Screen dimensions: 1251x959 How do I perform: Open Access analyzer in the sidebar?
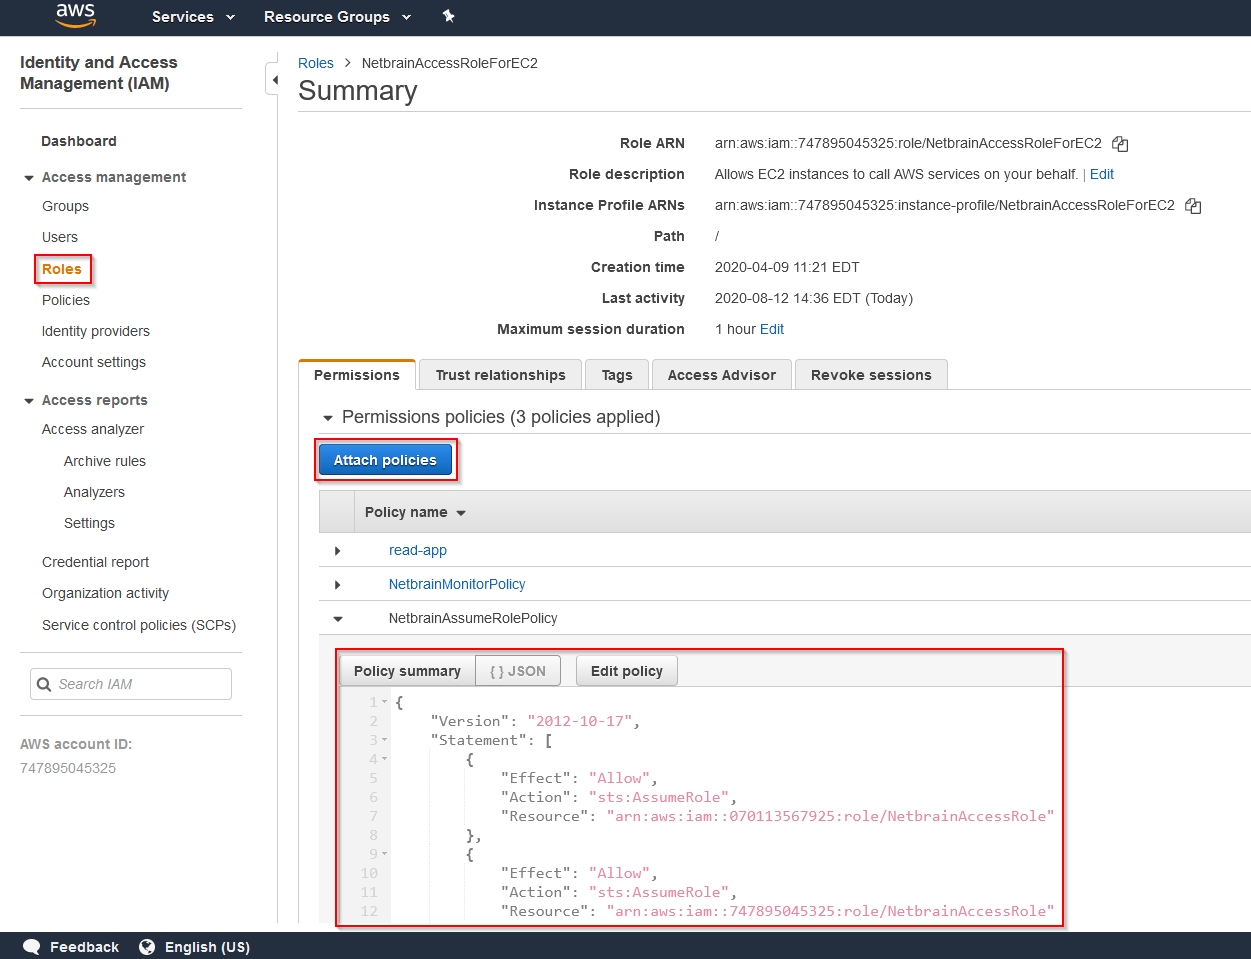(x=93, y=429)
